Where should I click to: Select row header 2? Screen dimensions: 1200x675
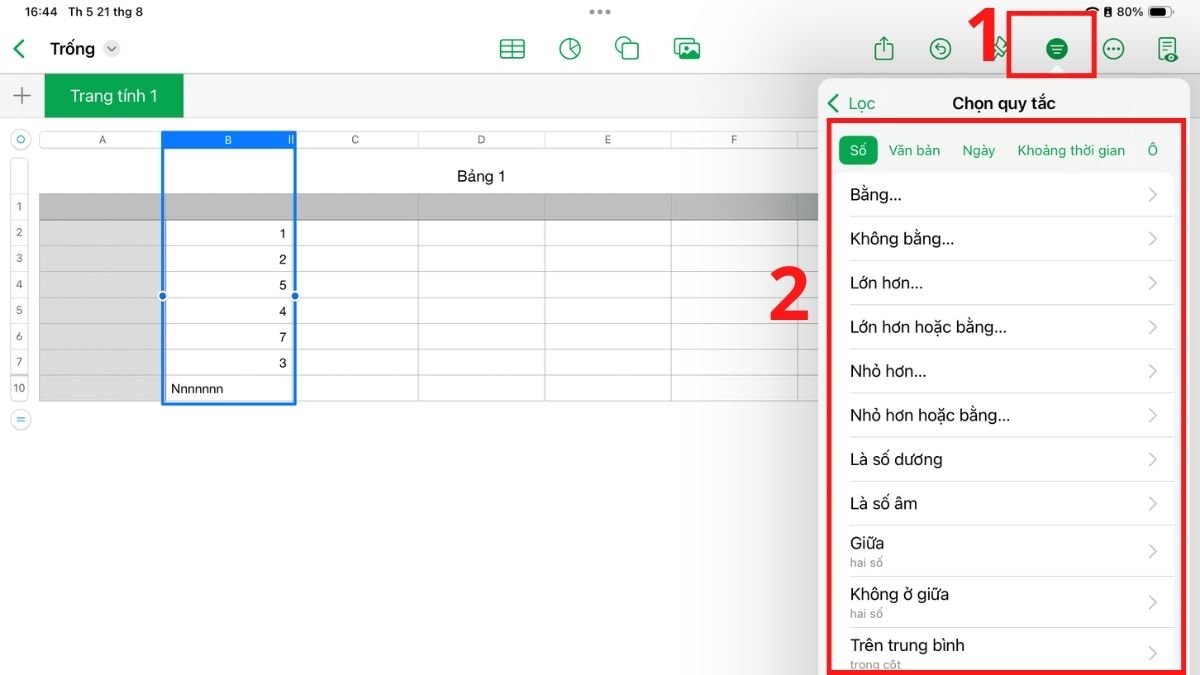(19, 232)
